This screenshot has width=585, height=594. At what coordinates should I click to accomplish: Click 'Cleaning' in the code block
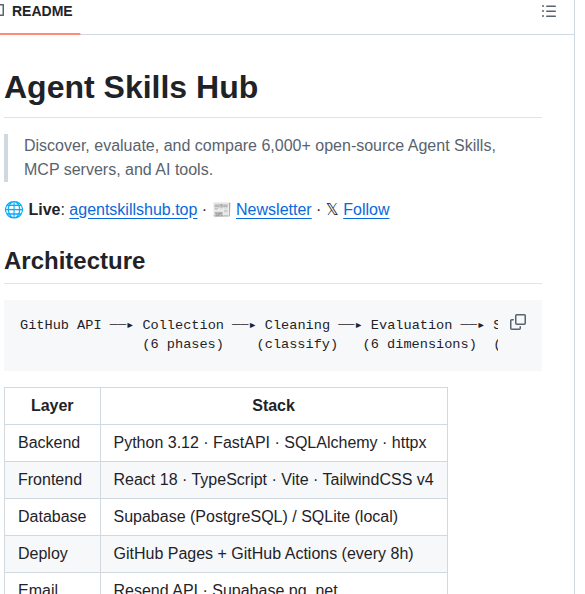297,325
